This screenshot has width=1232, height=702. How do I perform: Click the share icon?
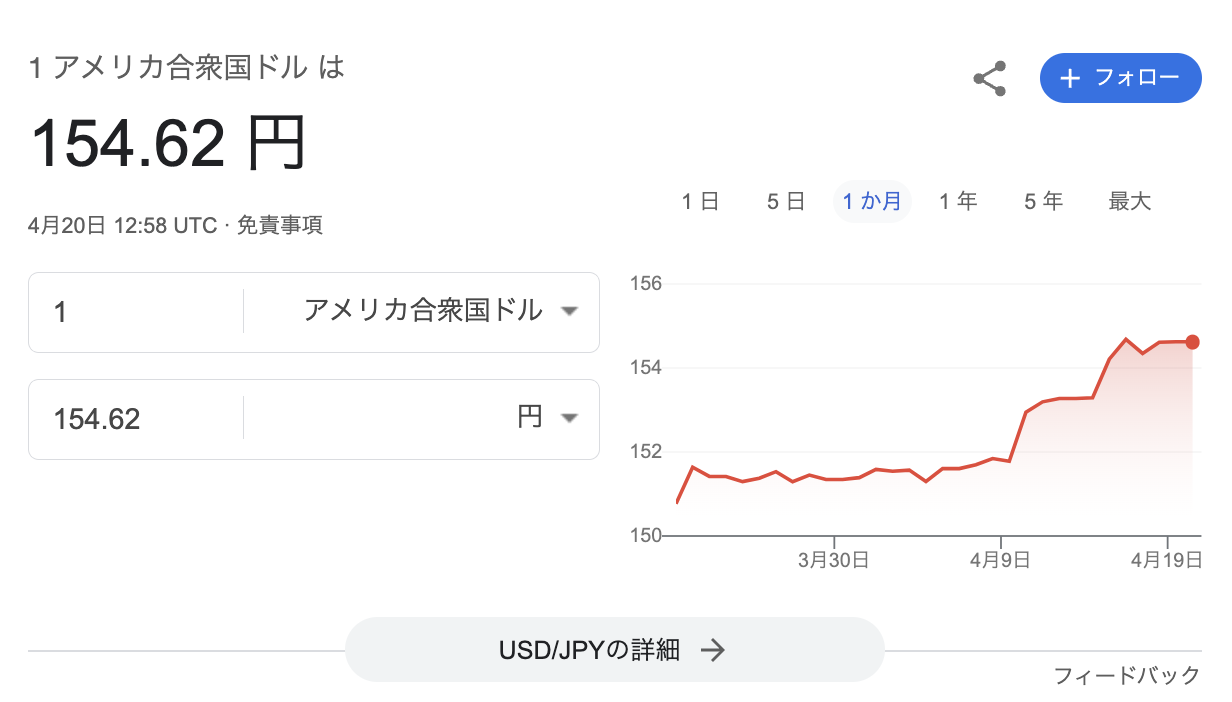coord(990,79)
